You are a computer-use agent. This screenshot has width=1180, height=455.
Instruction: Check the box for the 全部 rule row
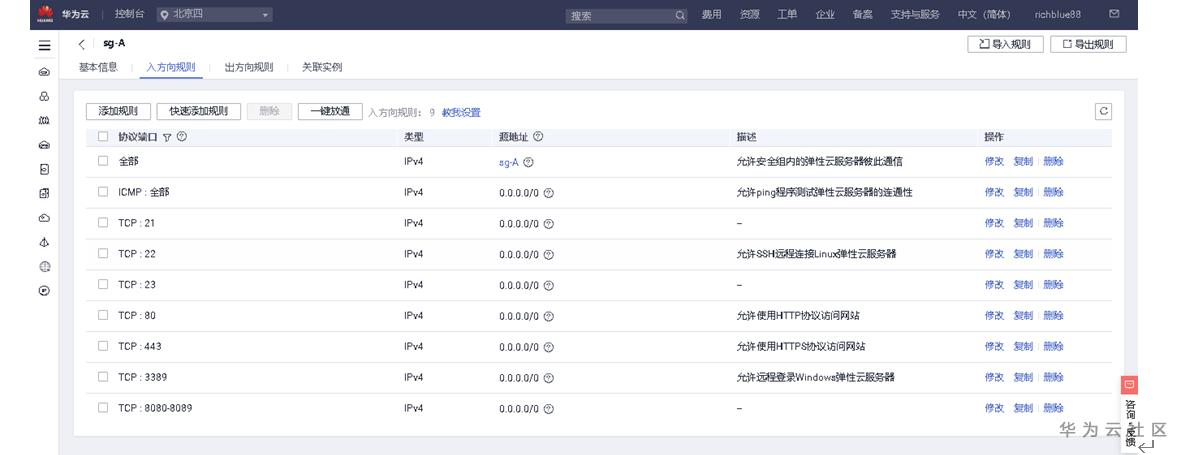click(103, 161)
